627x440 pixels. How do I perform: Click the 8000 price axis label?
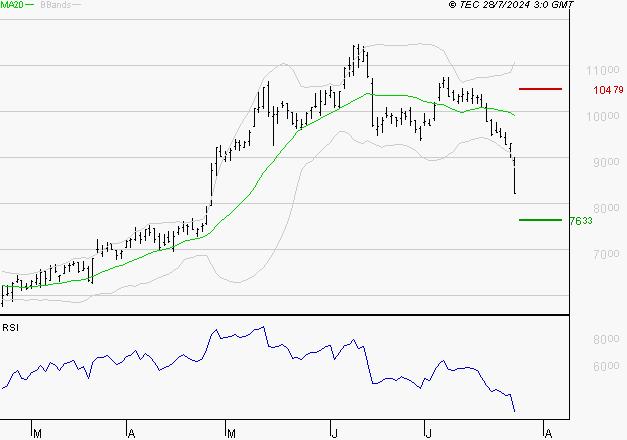tap(606, 208)
